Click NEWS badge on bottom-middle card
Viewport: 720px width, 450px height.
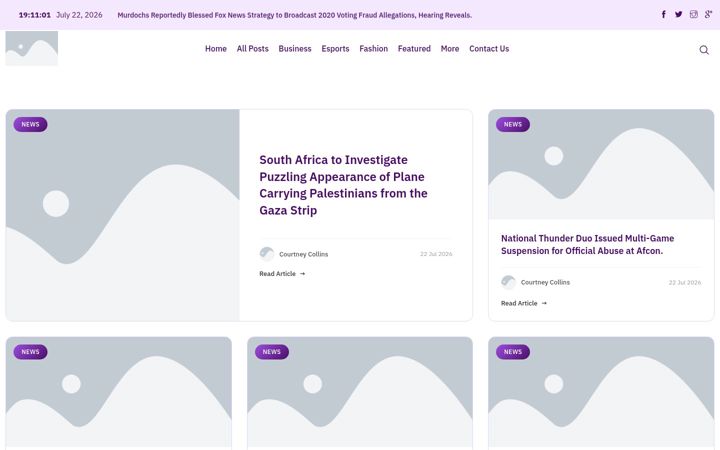coord(272,352)
